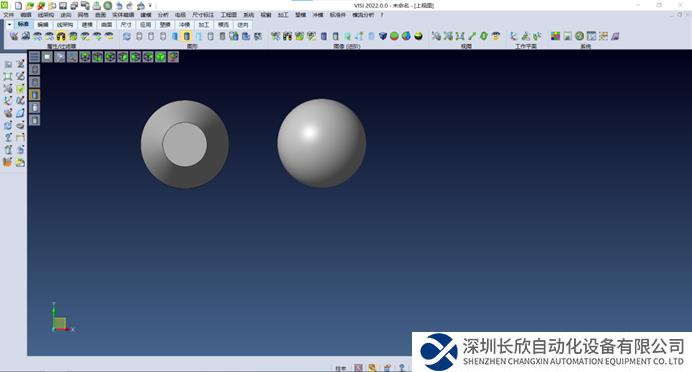This screenshot has width=692, height=372.
Task: Click the green sphere render icon
Action: [x=394, y=36]
